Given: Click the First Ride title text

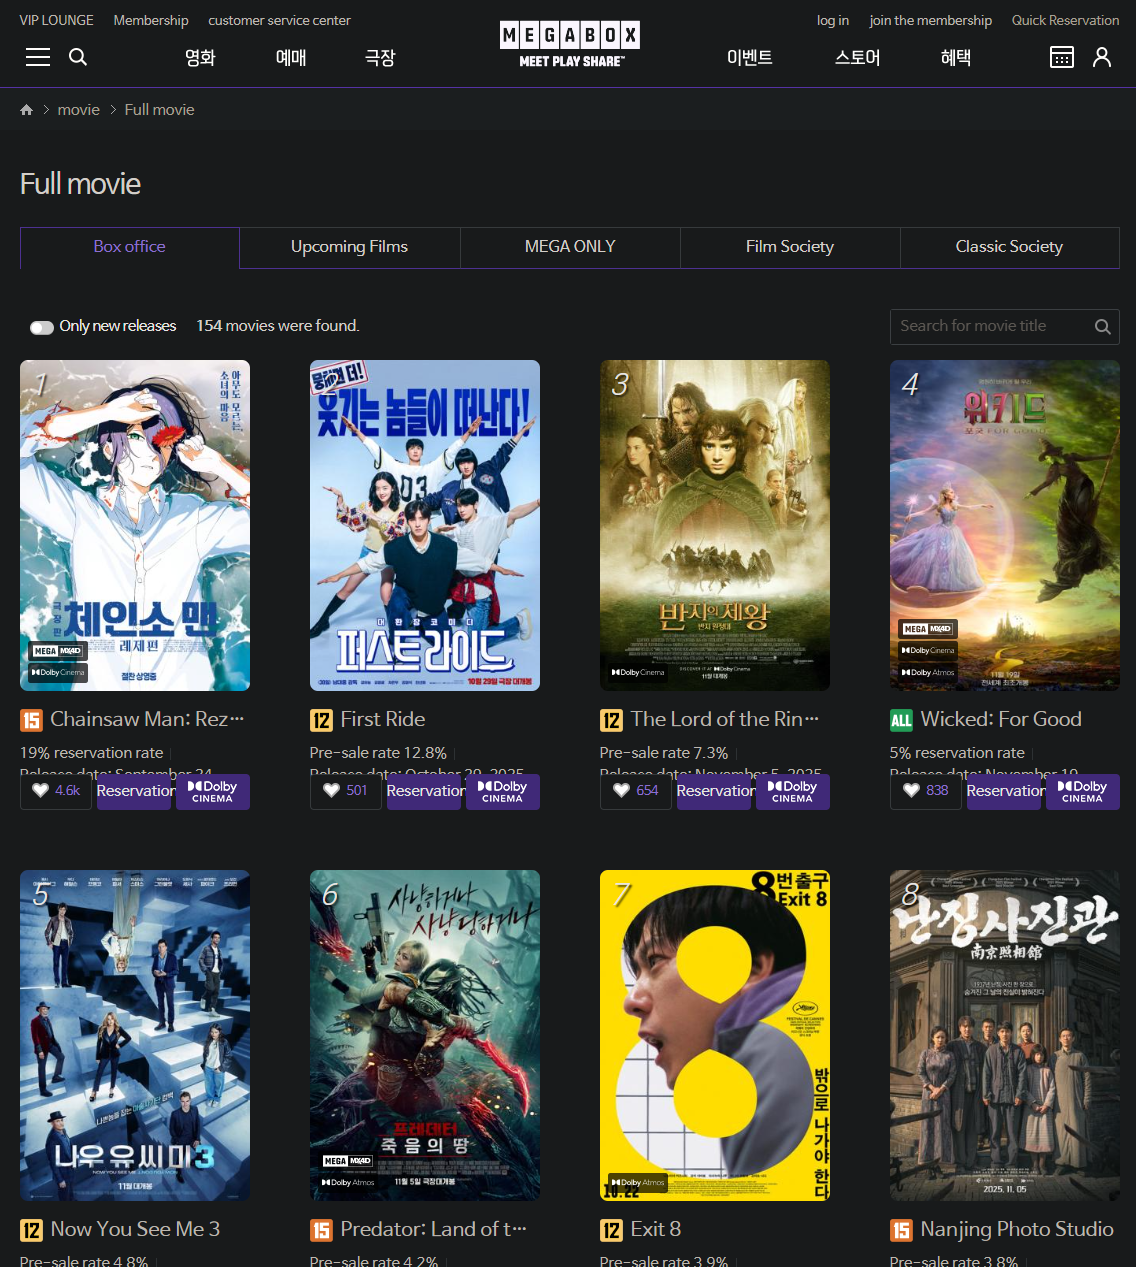Looking at the screenshot, I should tap(383, 719).
